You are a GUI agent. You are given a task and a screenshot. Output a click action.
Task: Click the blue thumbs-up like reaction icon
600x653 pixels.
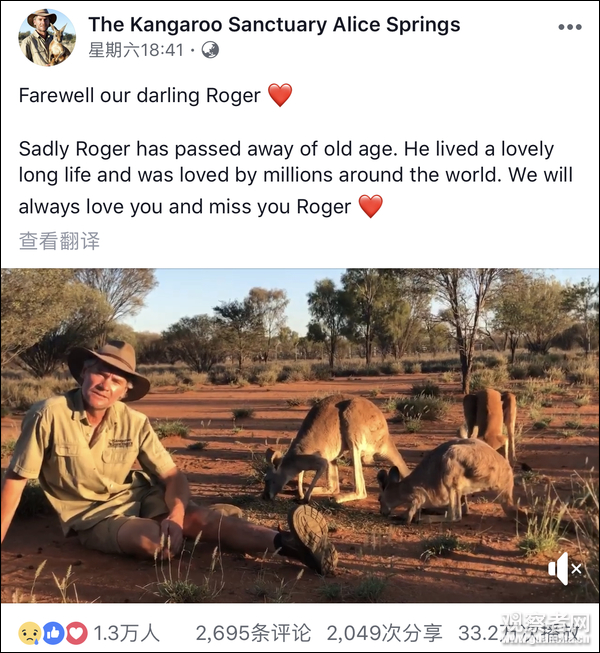53,632
